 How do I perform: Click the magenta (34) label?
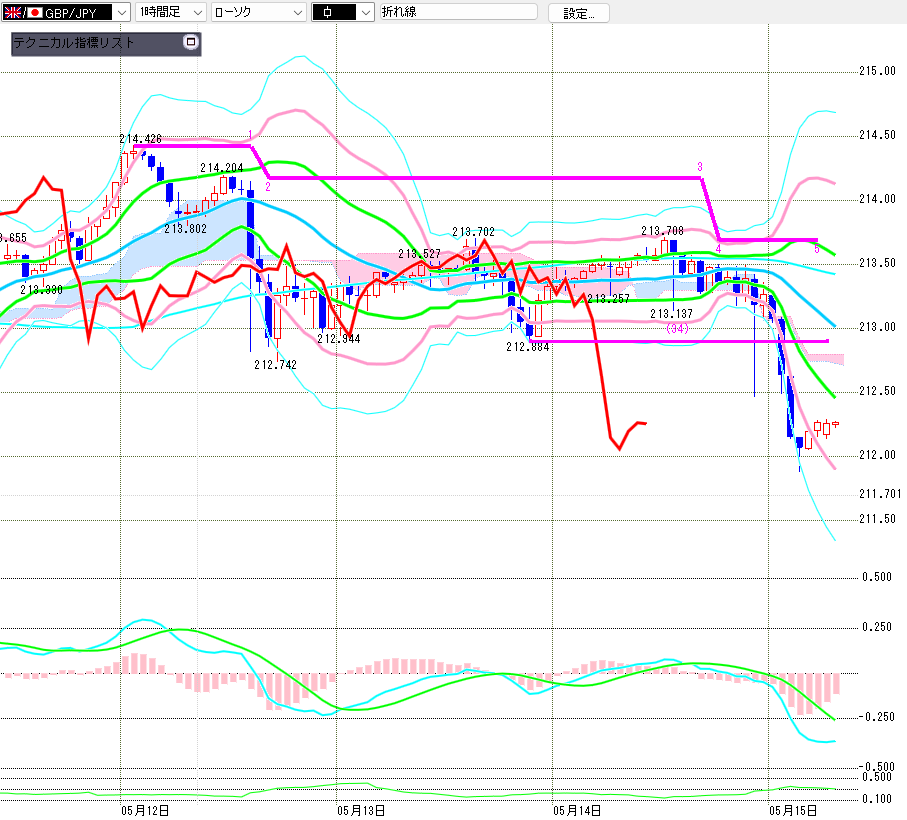[677, 328]
